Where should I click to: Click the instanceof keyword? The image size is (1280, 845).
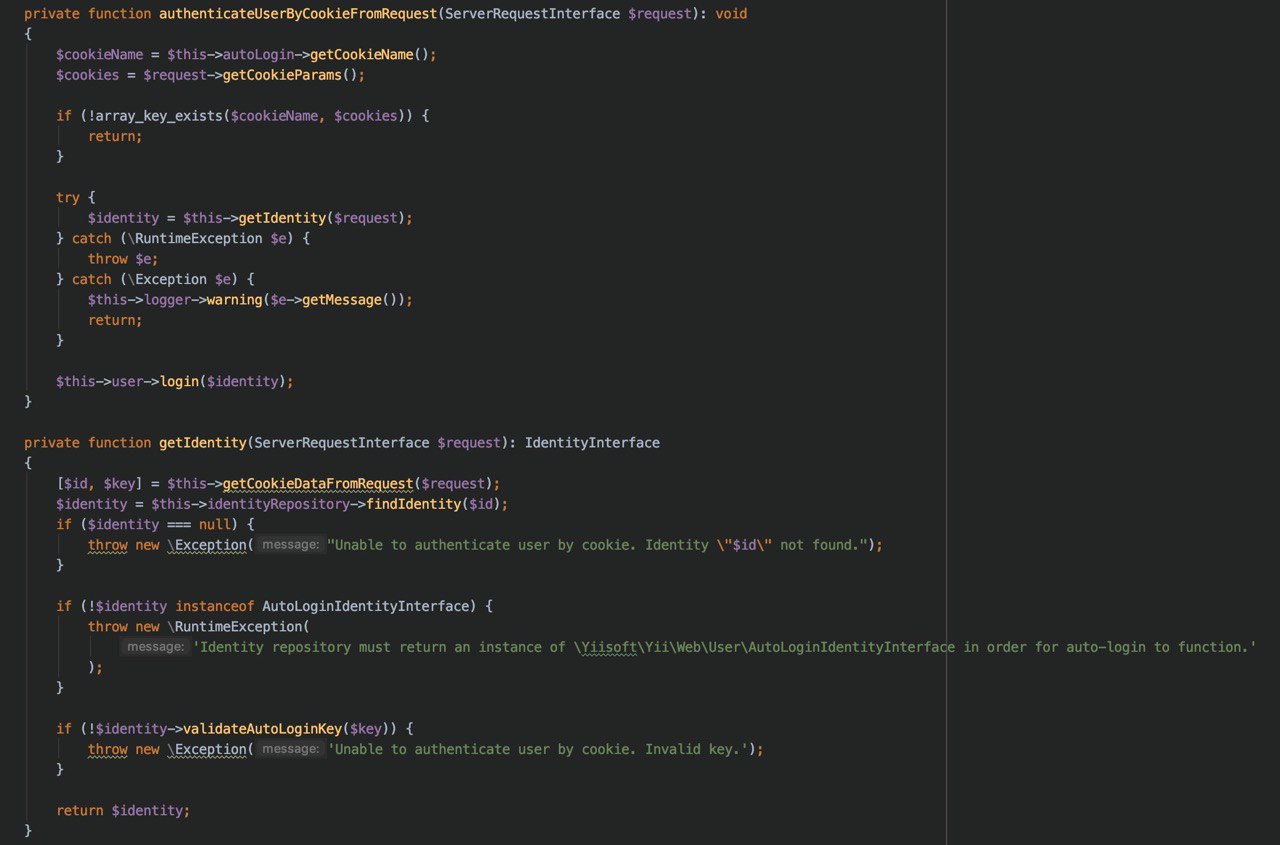coord(215,607)
